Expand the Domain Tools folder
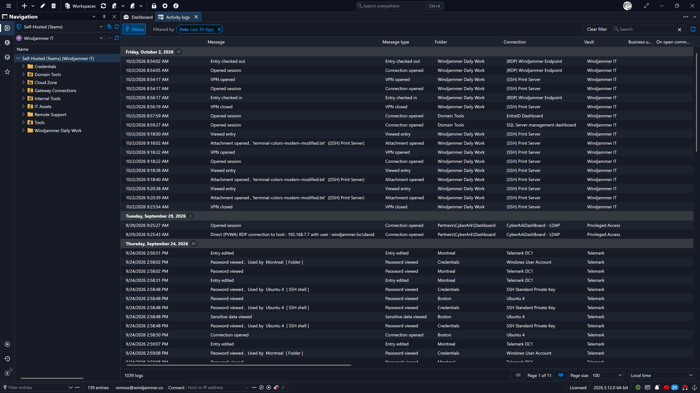700x393 pixels. (23, 75)
